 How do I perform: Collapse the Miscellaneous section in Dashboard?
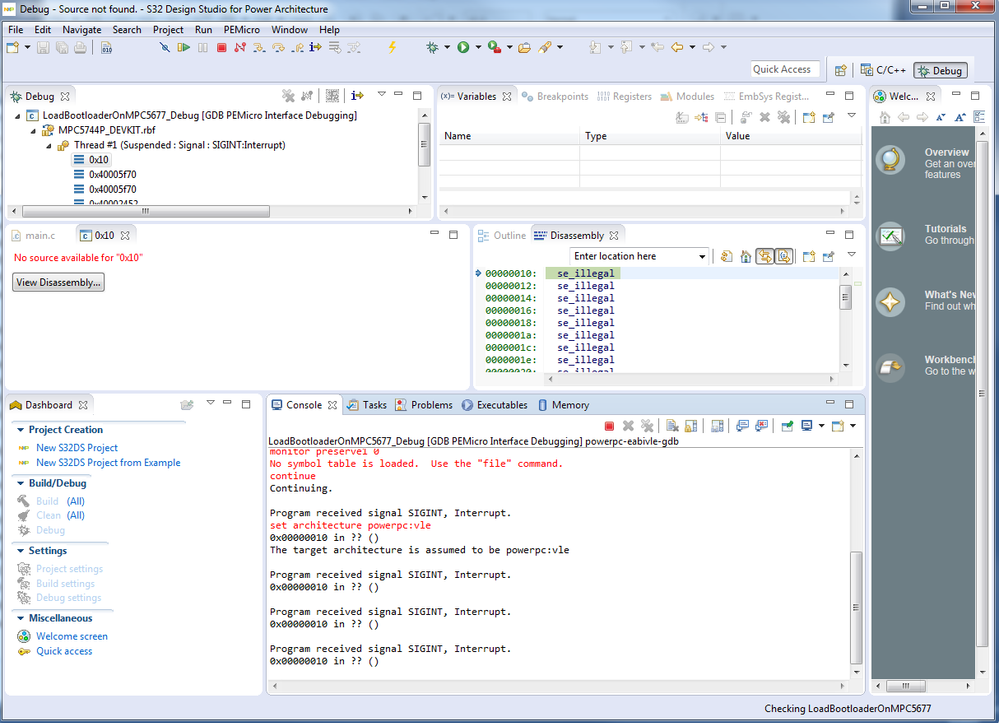pos(20,619)
